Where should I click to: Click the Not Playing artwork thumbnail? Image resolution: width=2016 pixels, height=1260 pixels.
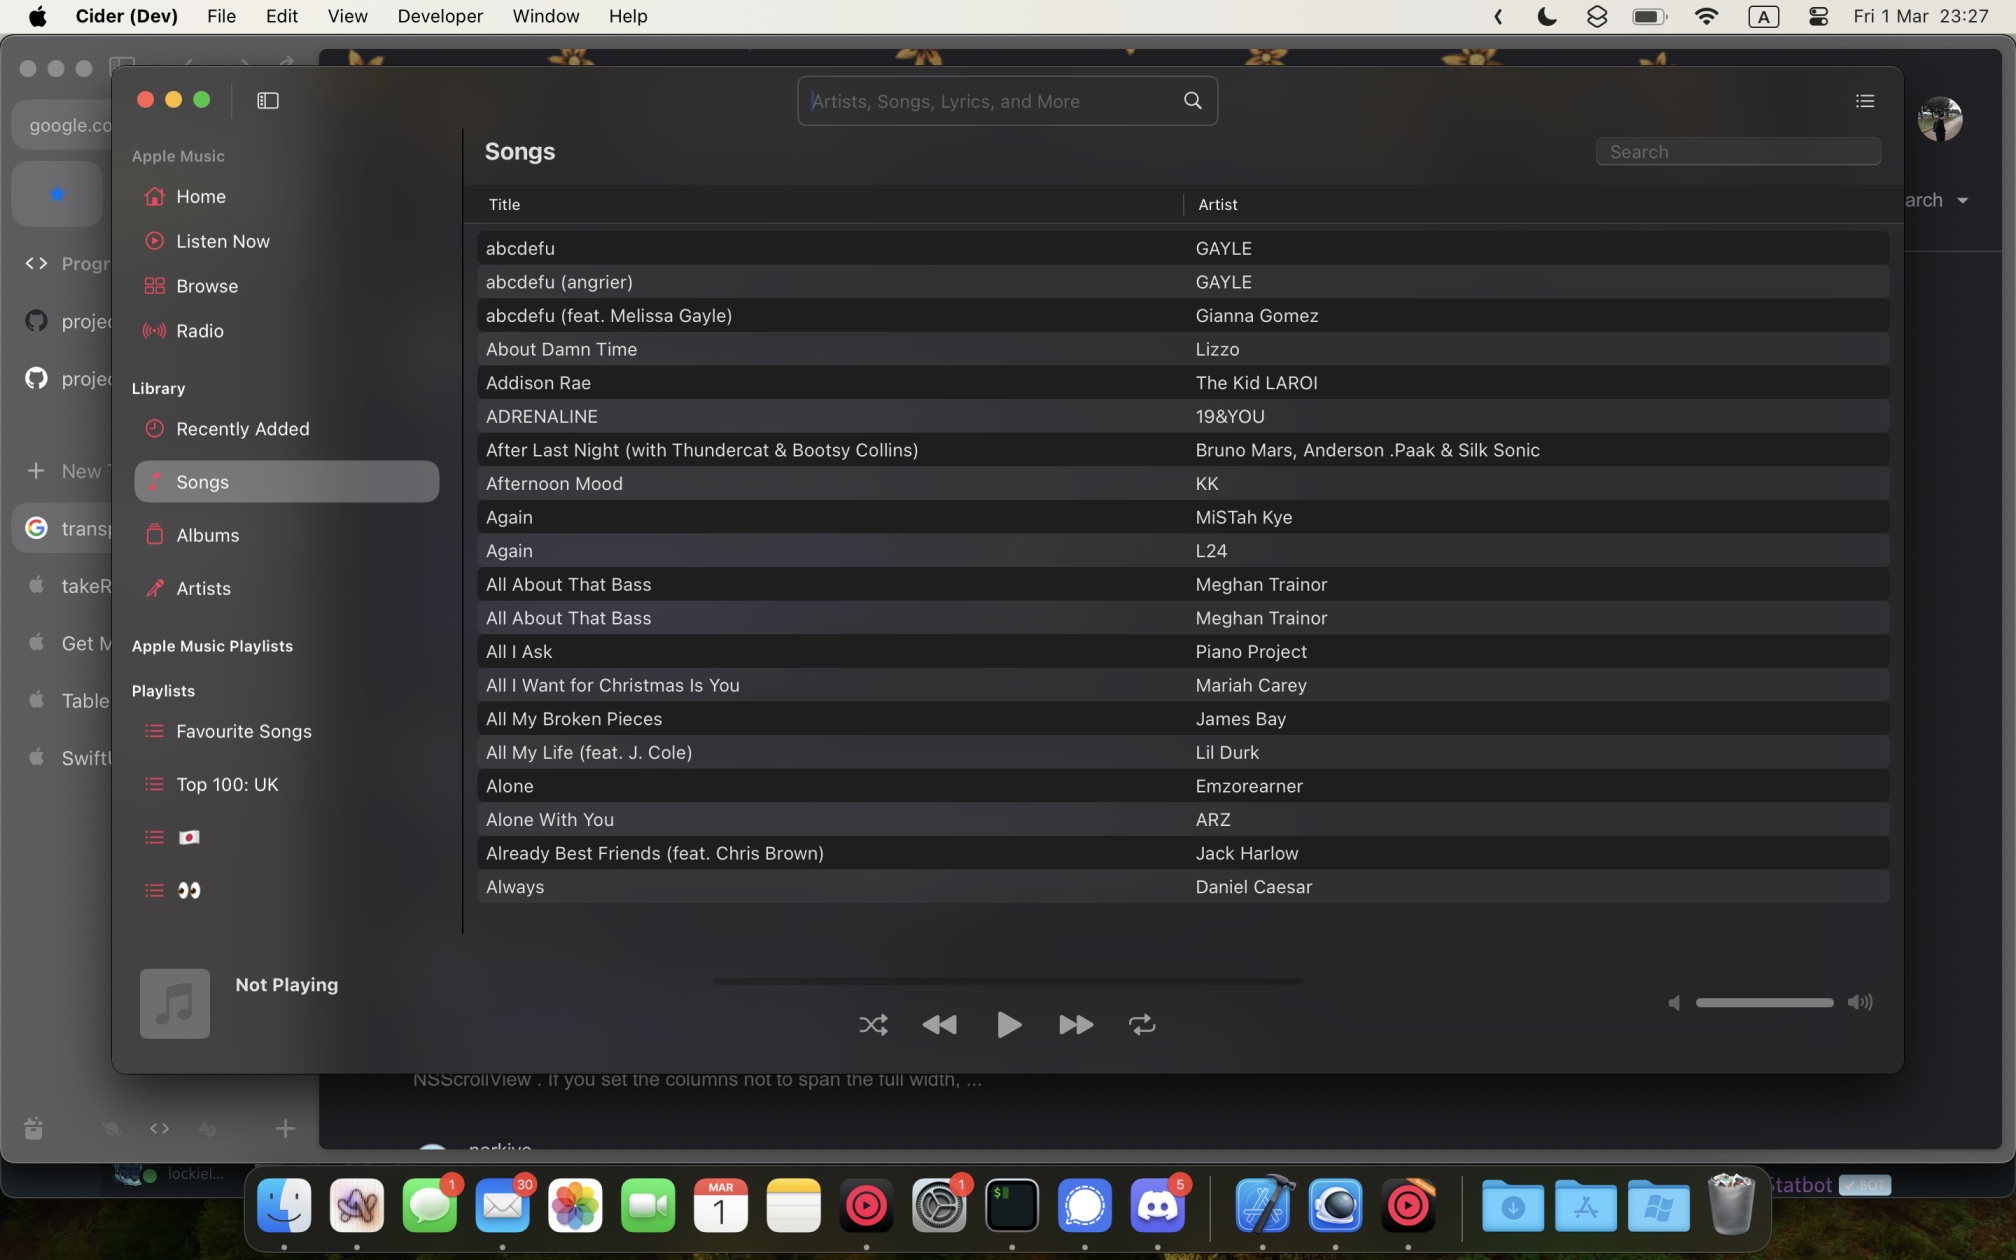coord(175,1004)
